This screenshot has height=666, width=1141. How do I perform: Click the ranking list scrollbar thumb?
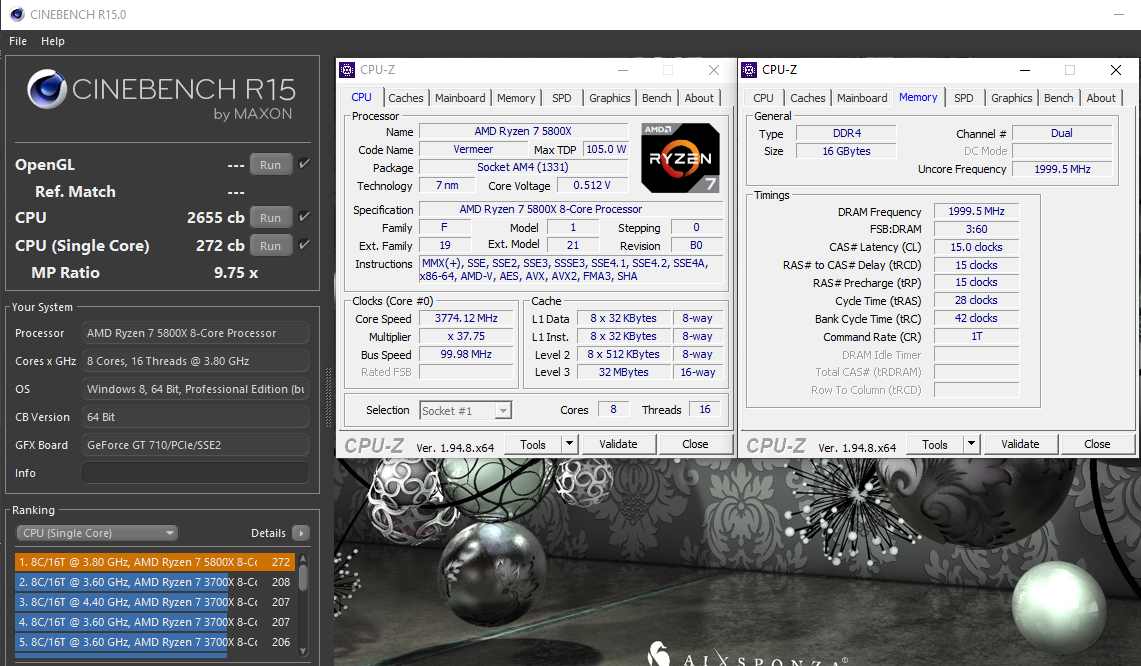[x=303, y=578]
